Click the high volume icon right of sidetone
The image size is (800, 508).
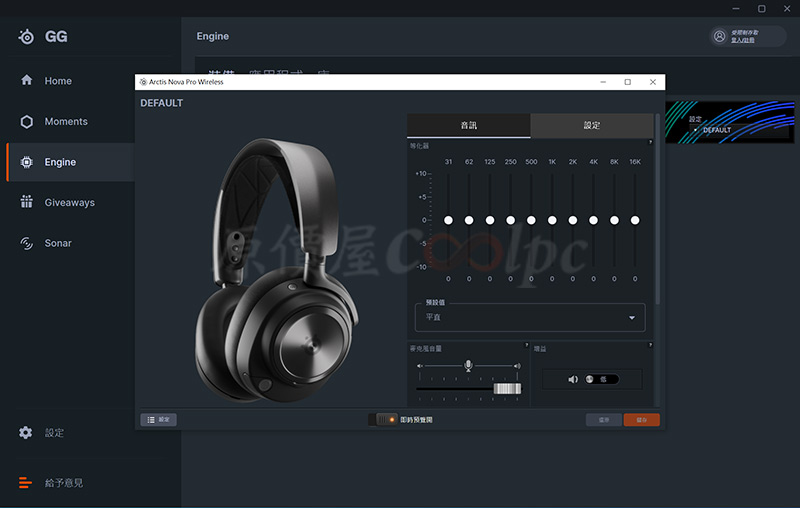pos(517,366)
